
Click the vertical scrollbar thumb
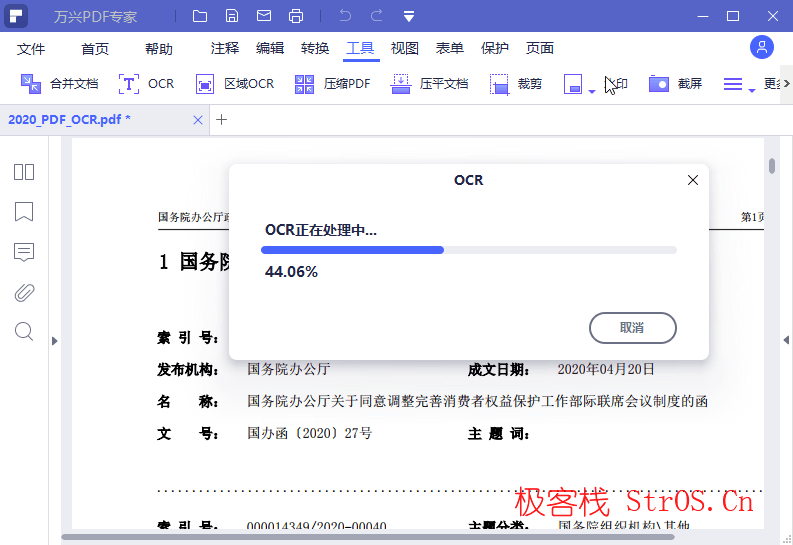coord(772,166)
